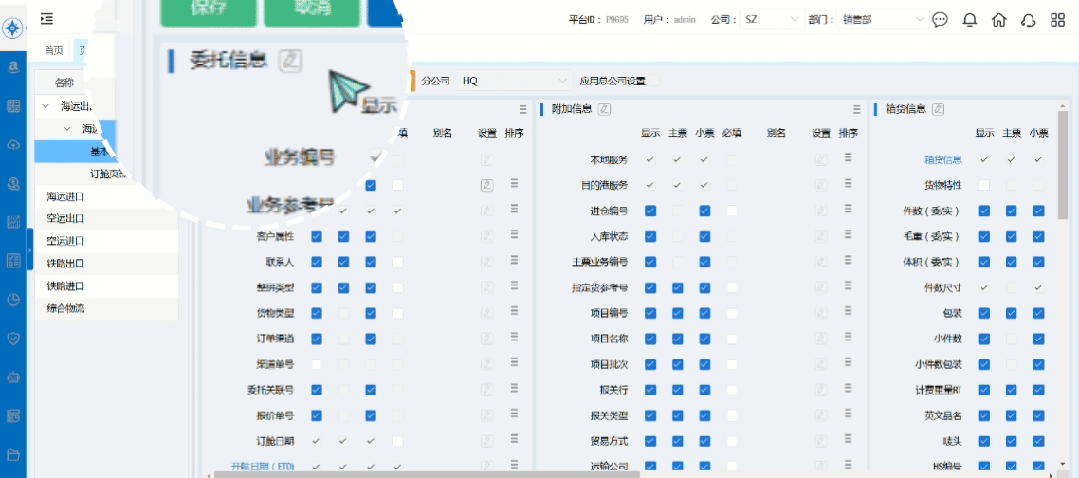Viewport: 1079px width, 478px height.
Task: Open the 分公司 HQ dropdown
Action: 513,80
